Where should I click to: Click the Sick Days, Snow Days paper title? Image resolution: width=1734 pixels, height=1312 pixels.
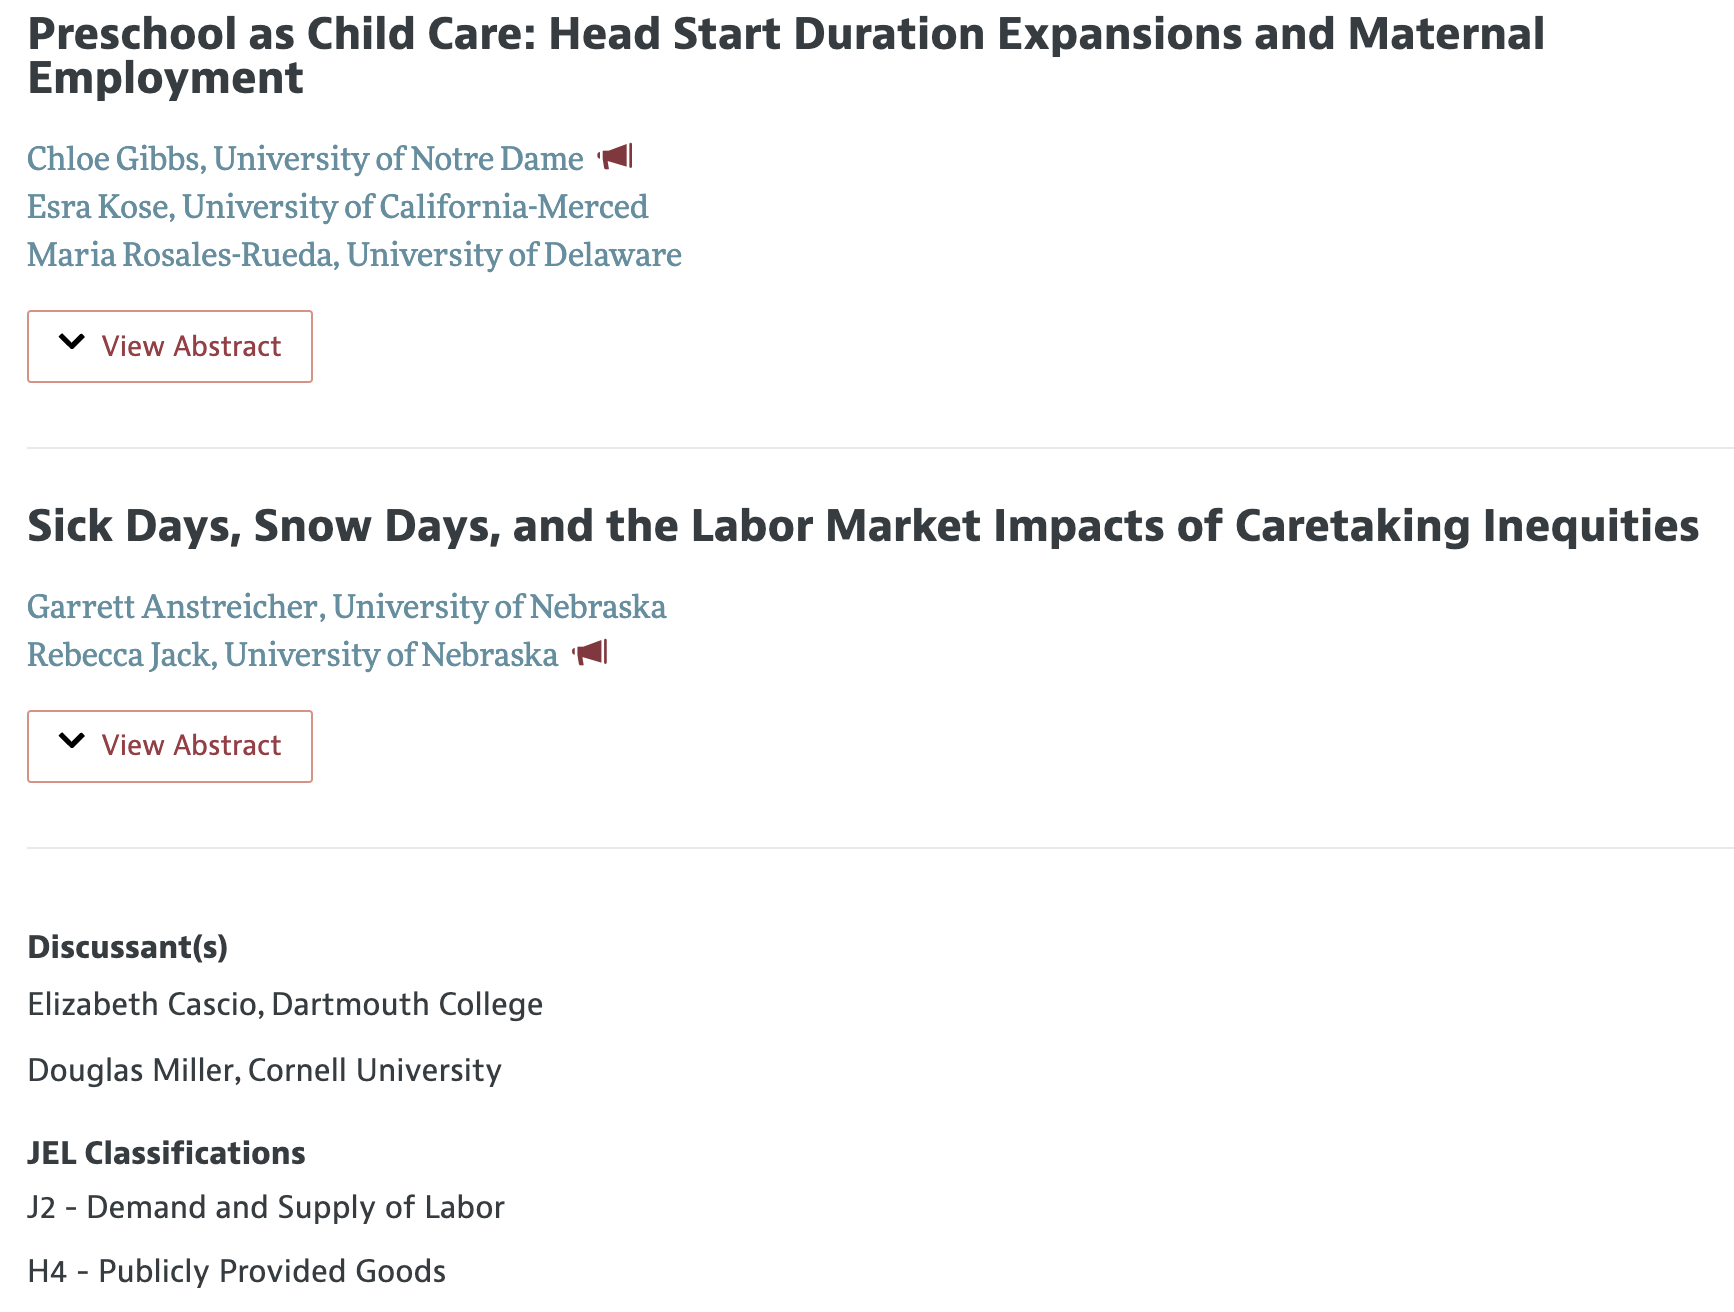coord(862,526)
